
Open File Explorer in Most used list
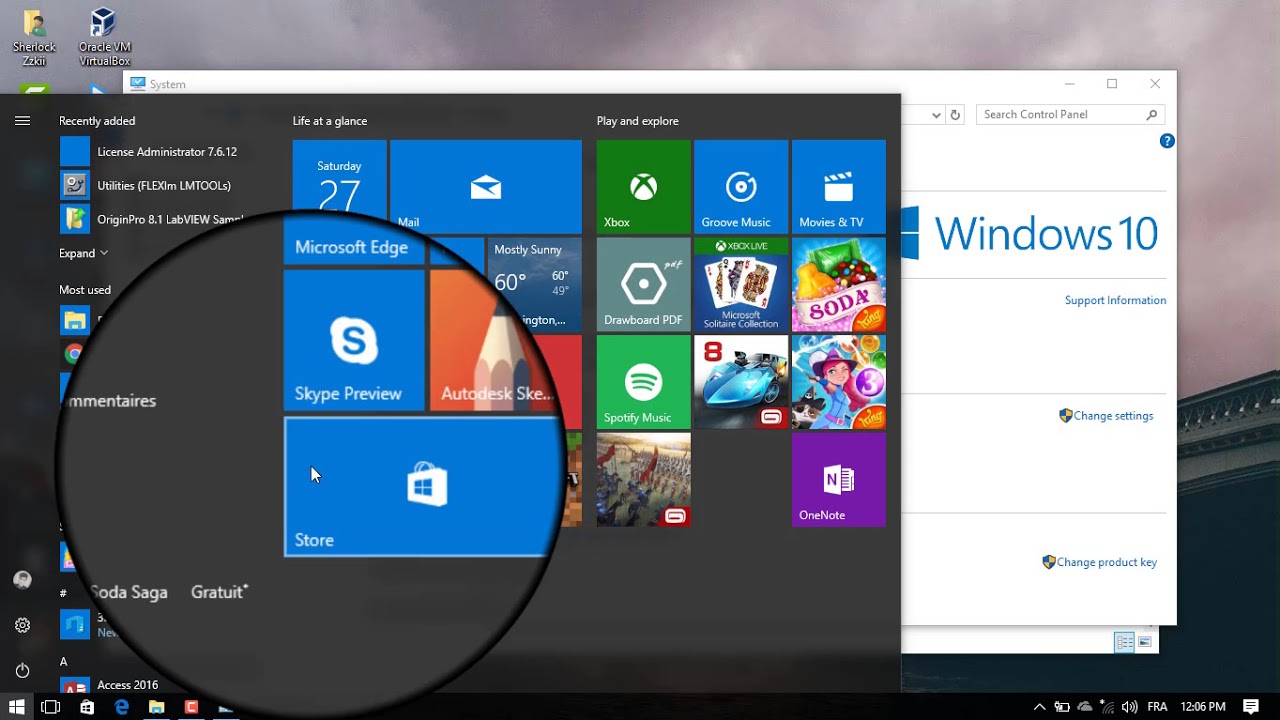75,321
